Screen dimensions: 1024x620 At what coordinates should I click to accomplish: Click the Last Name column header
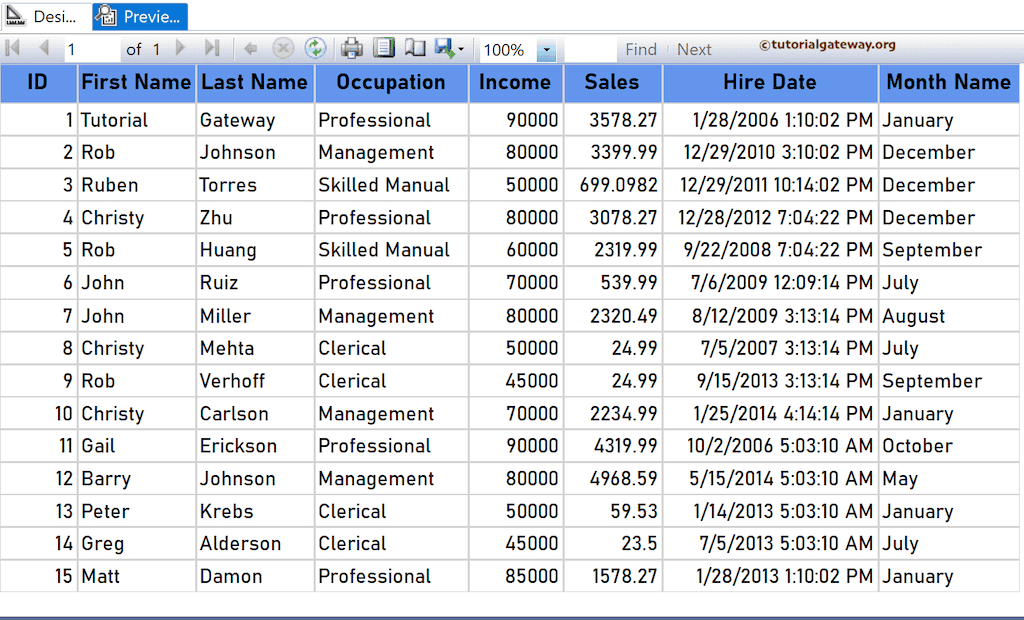[x=255, y=83]
